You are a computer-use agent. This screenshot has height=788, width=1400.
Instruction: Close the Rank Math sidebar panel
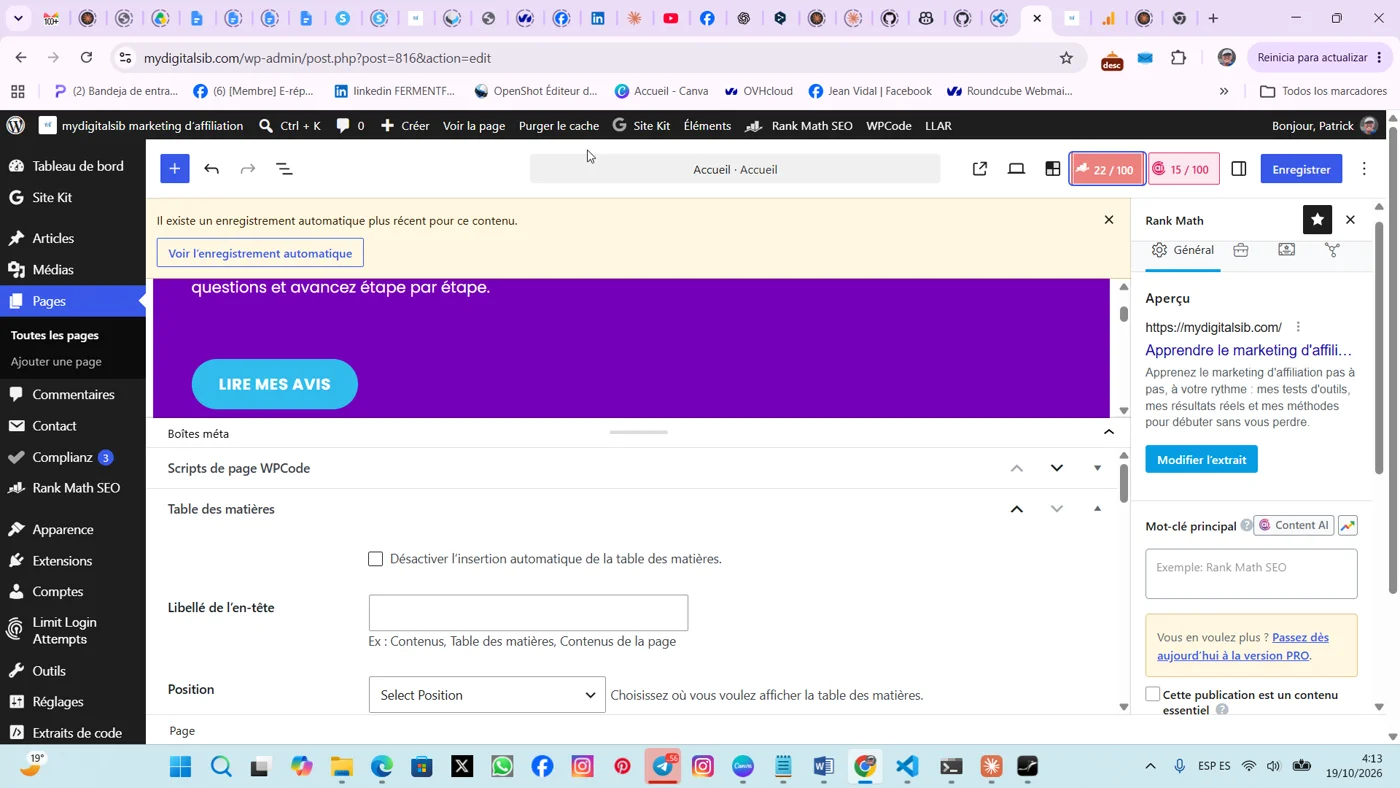(1350, 220)
